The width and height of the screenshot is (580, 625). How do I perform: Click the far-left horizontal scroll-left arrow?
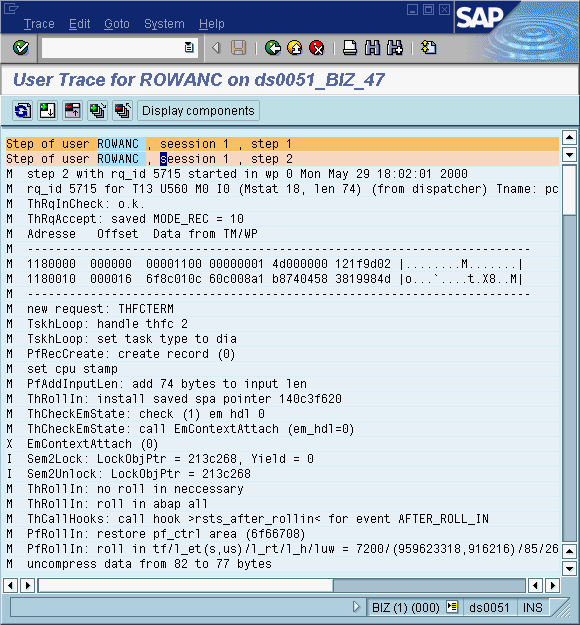click(10, 586)
